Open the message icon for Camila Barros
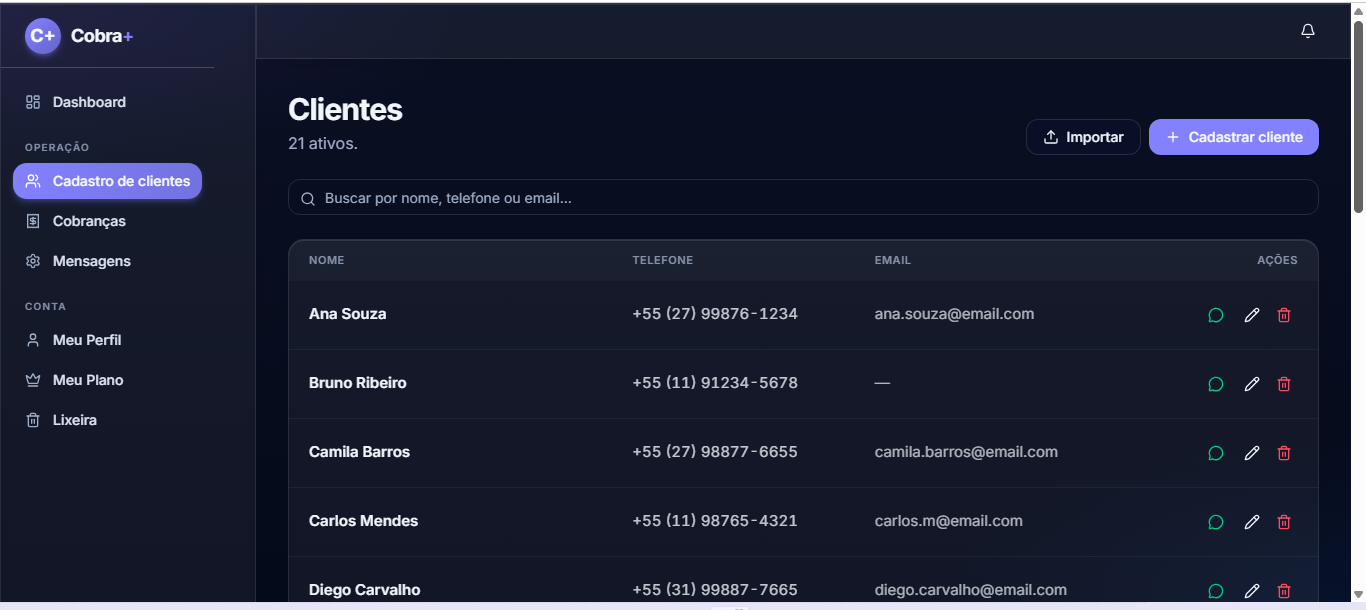This screenshot has height=610, width=1366. click(1216, 453)
